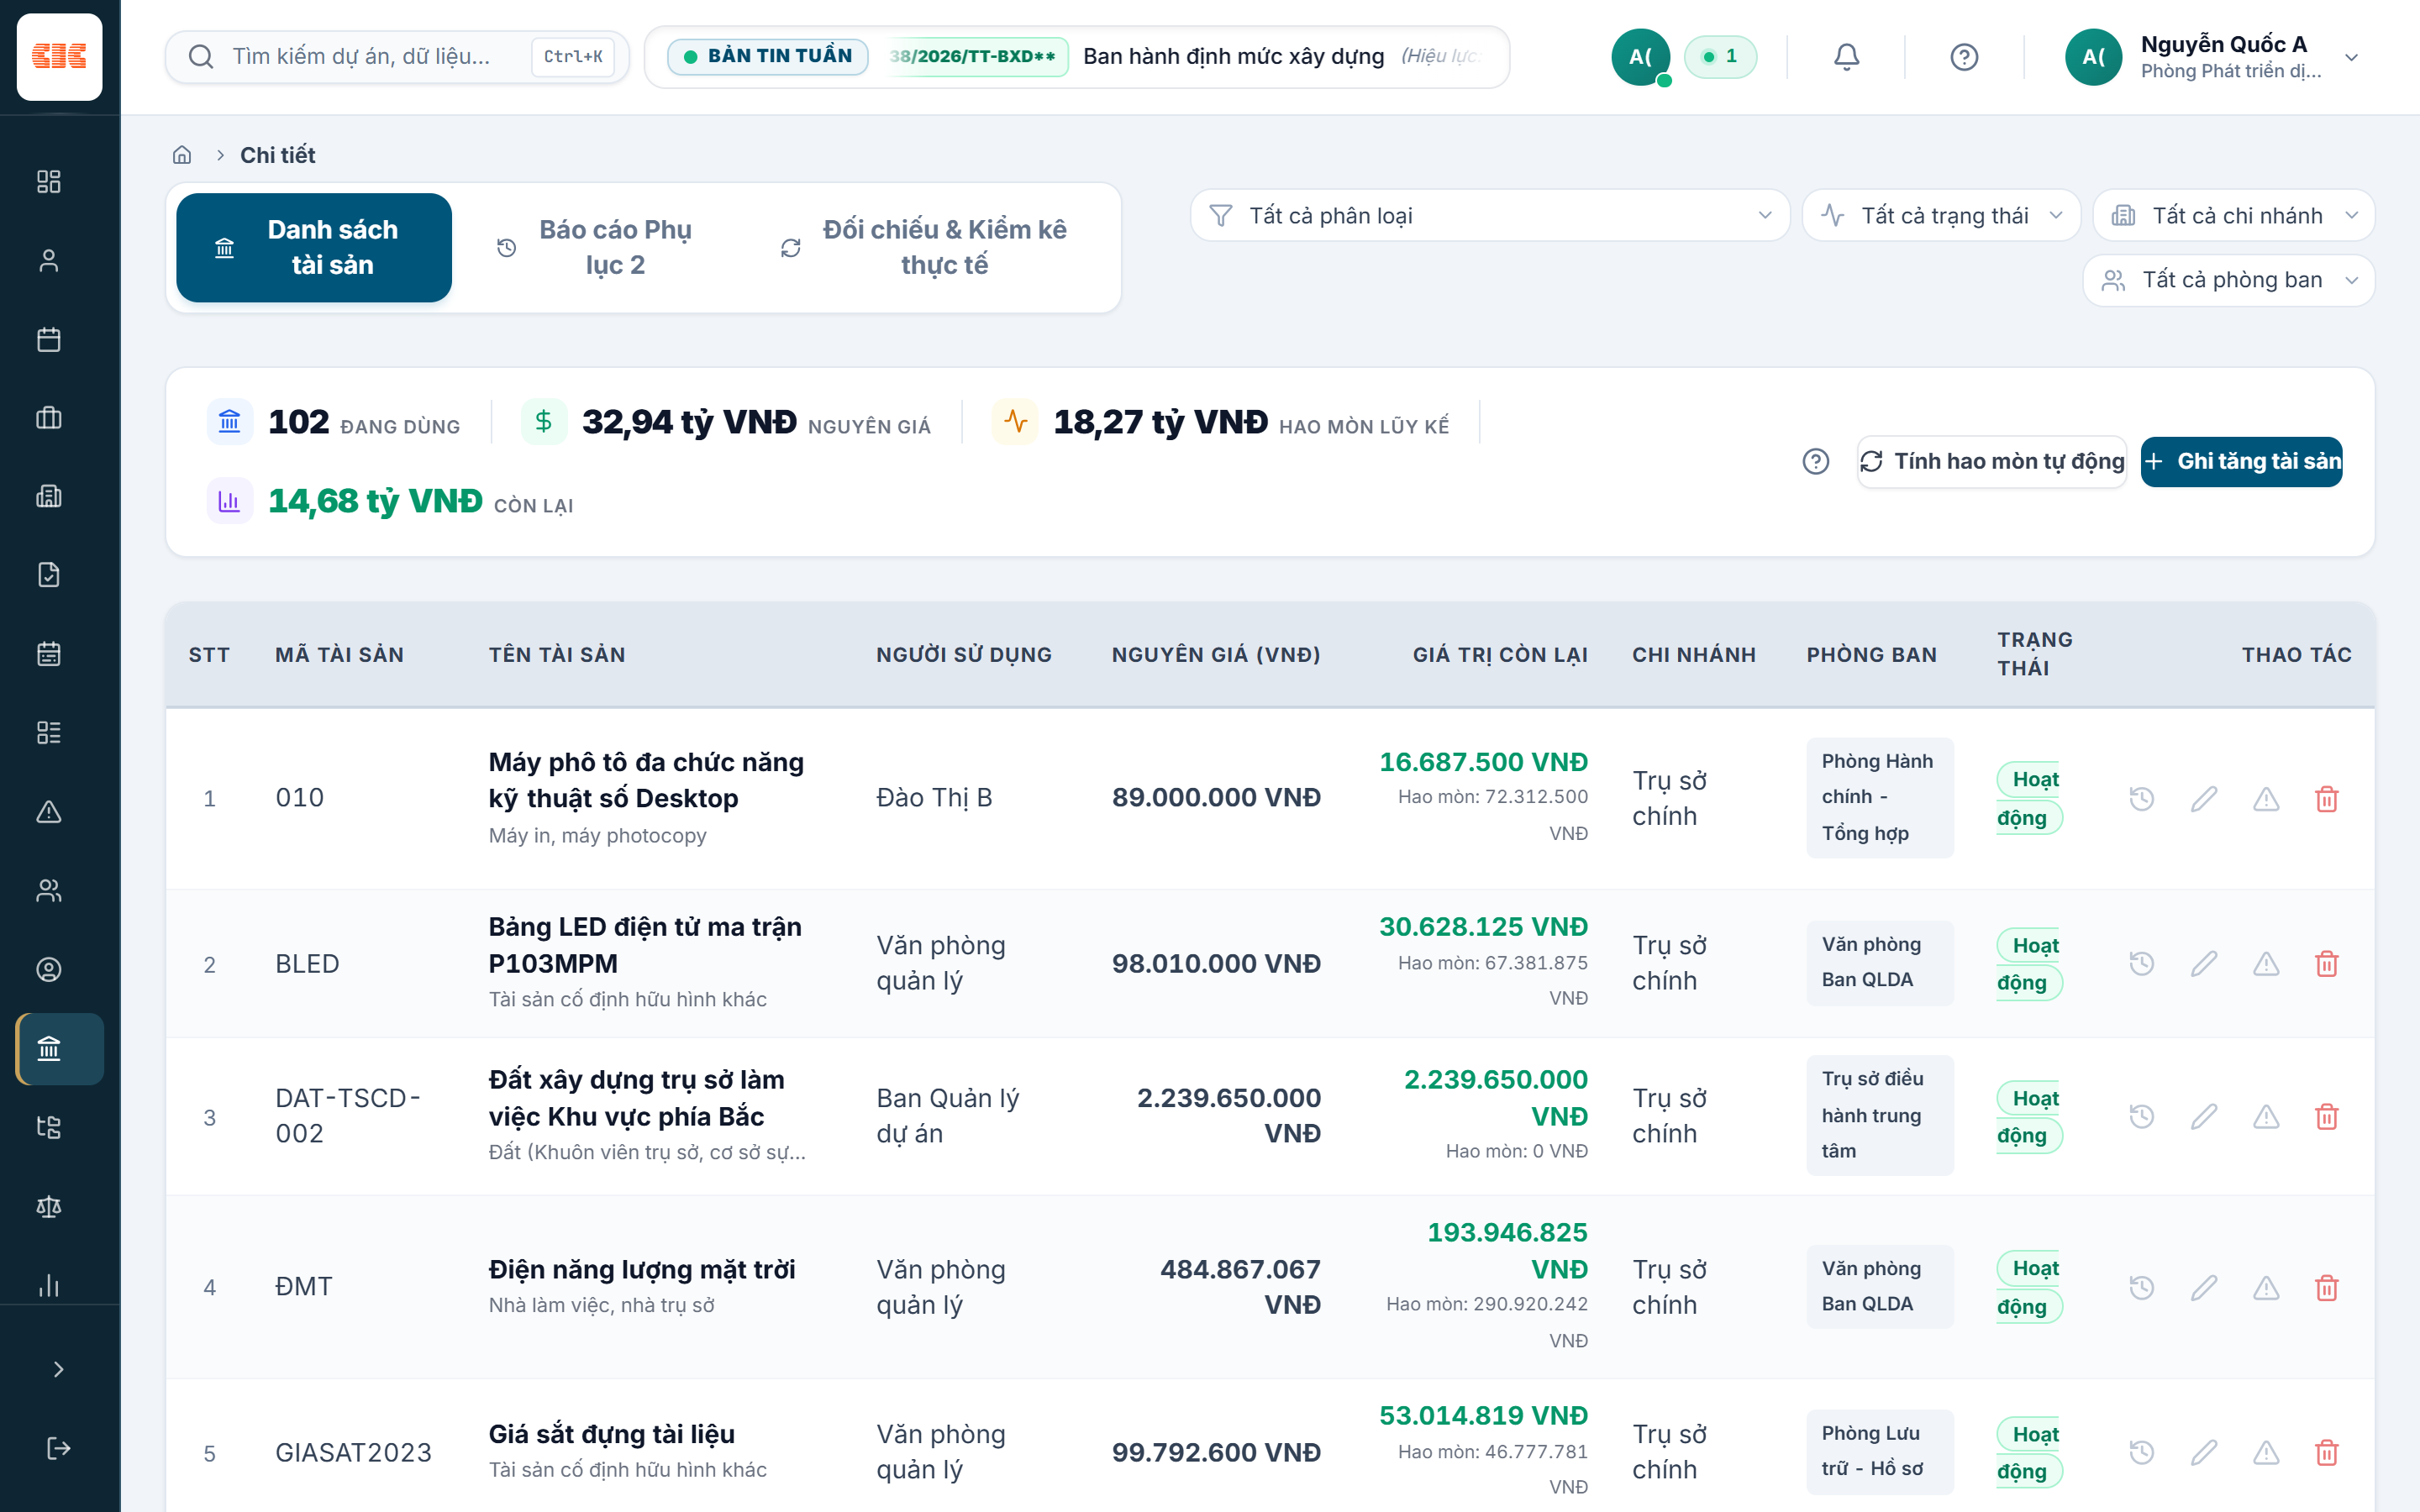Click Ghi tăng tài sản button
Image resolution: width=2420 pixels, height=1512 pixels.
(x=2241, y=462)
